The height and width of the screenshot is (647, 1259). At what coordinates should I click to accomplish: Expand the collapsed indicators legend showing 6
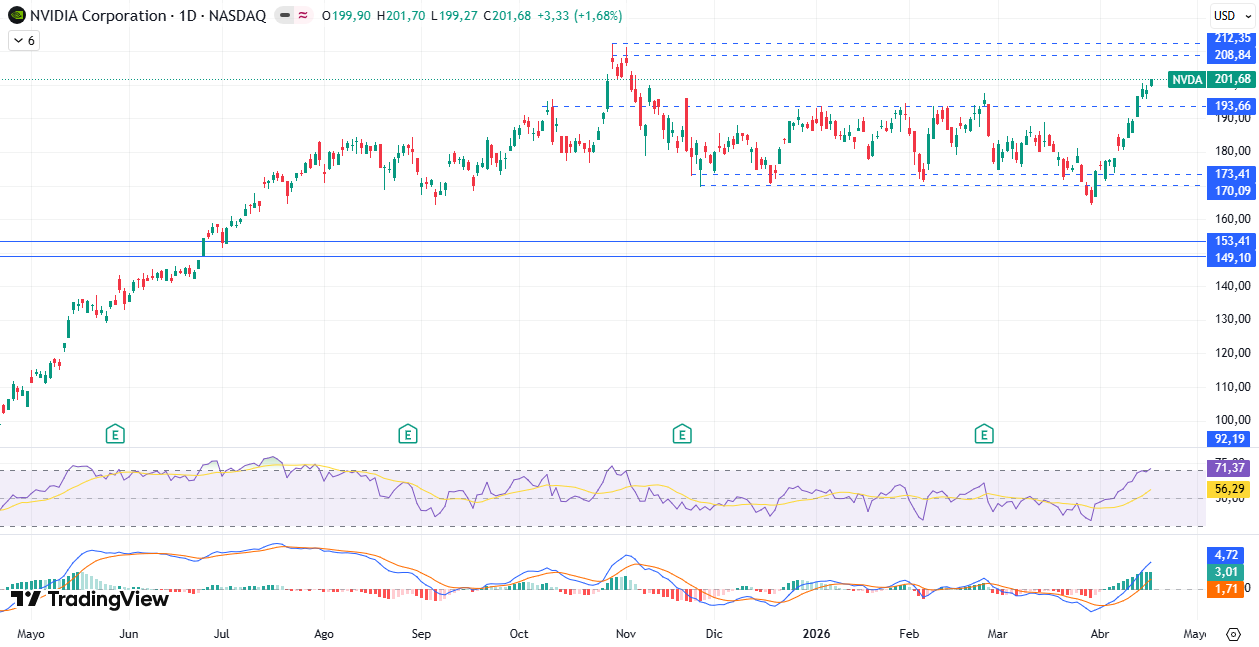point(23,41)
